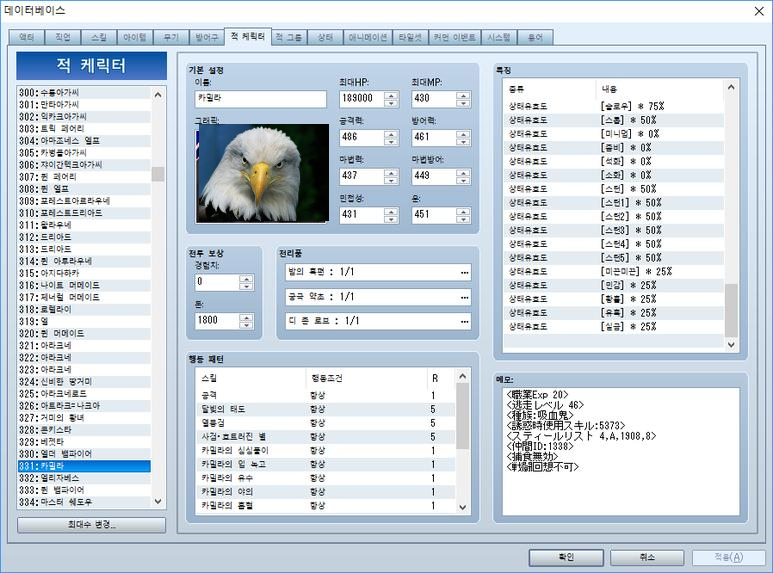Raise 공격력 value 486 with up arrow
773x573 pixels.
[x=391, y=134]
